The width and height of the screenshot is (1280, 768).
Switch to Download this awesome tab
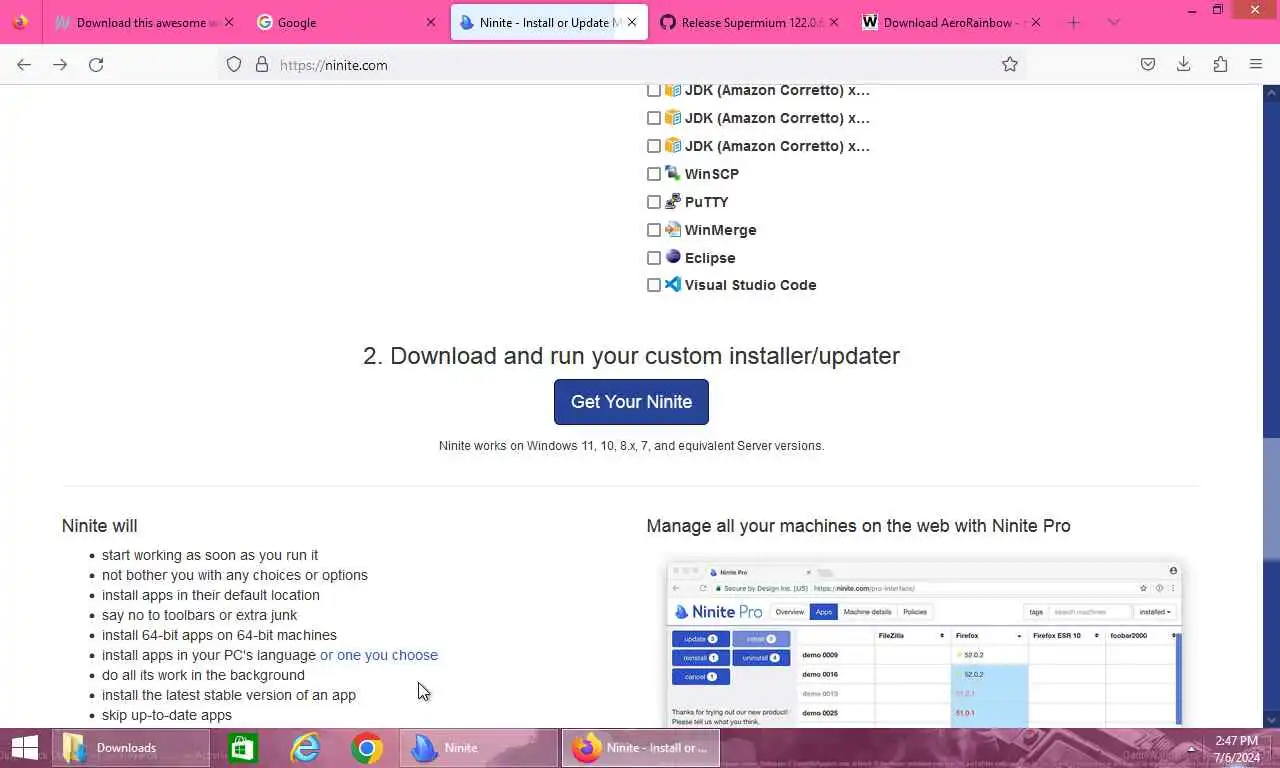pyautogui.click(x=144, y=22)
